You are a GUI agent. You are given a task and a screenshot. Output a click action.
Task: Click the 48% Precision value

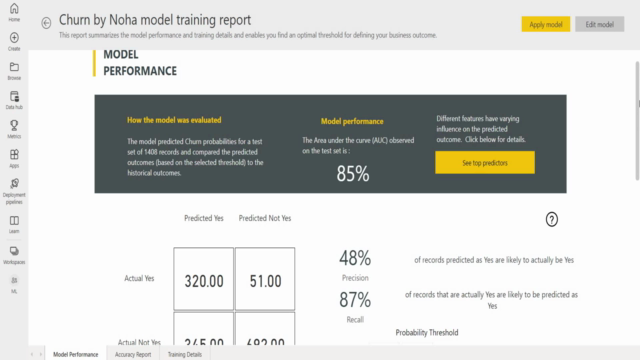[x=355, y=258]
